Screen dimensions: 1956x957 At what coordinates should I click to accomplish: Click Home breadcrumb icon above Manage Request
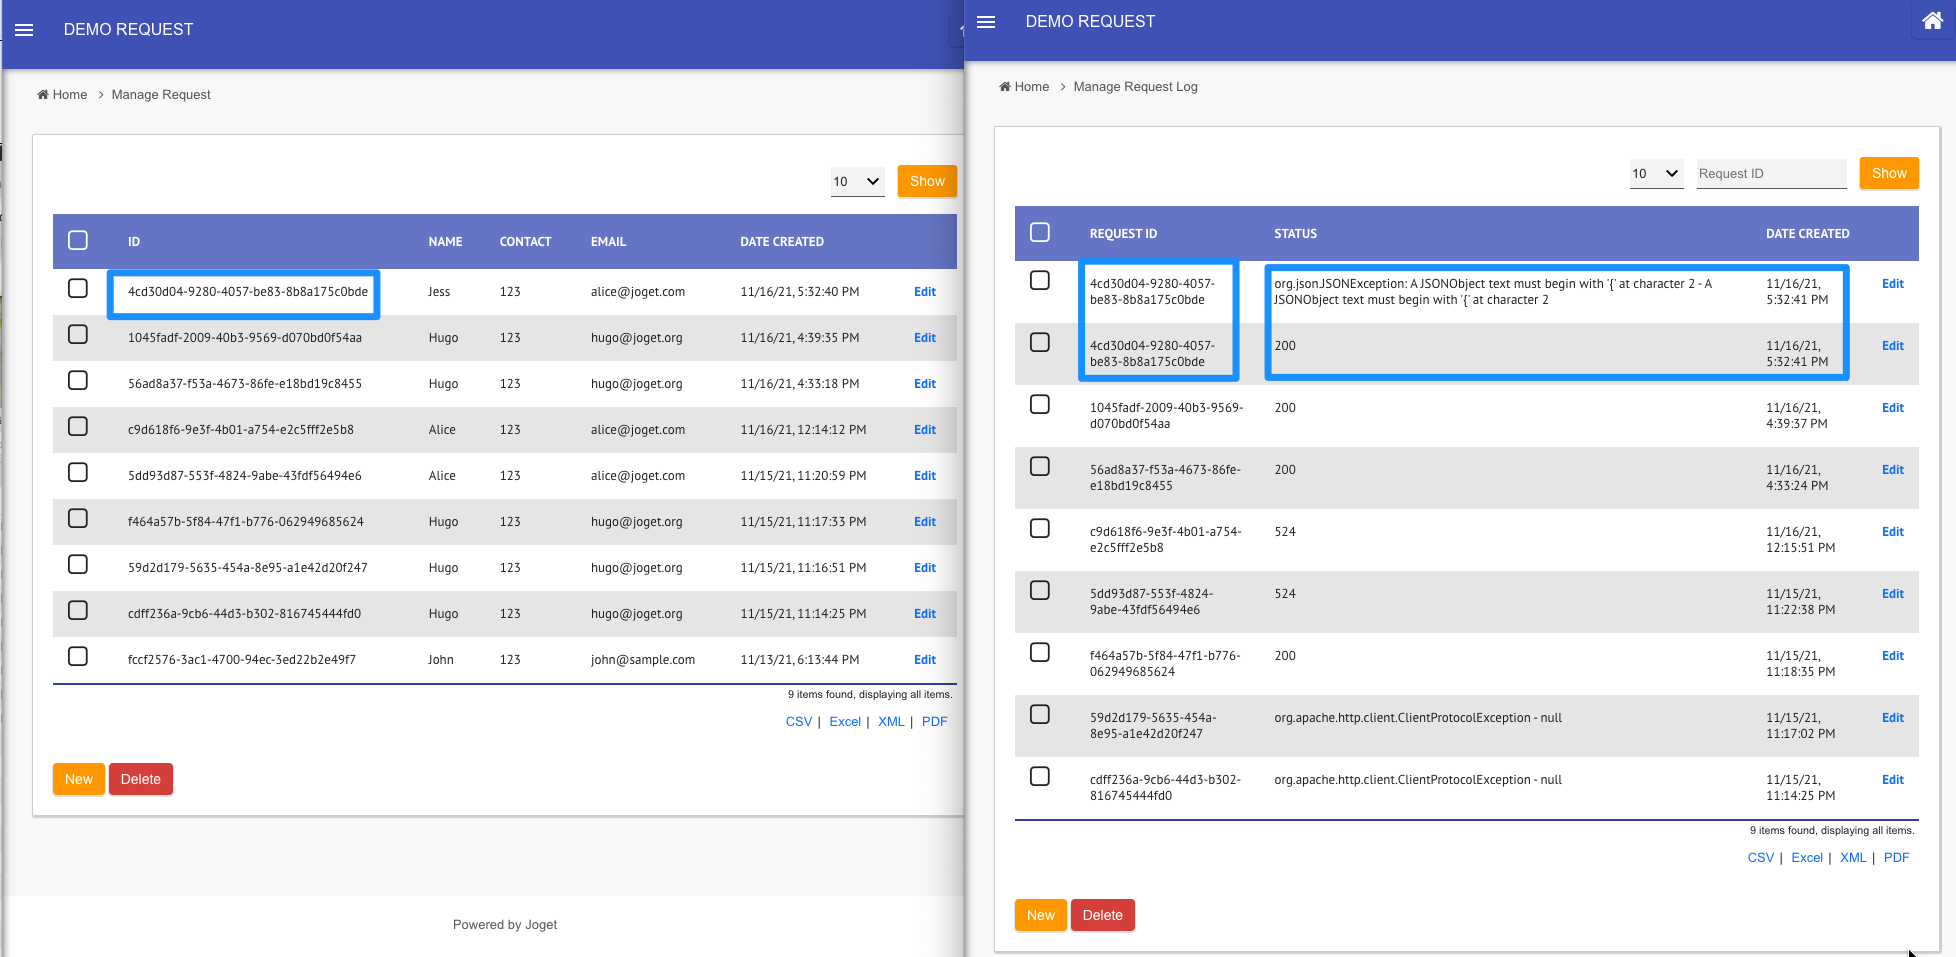point(43,95)
